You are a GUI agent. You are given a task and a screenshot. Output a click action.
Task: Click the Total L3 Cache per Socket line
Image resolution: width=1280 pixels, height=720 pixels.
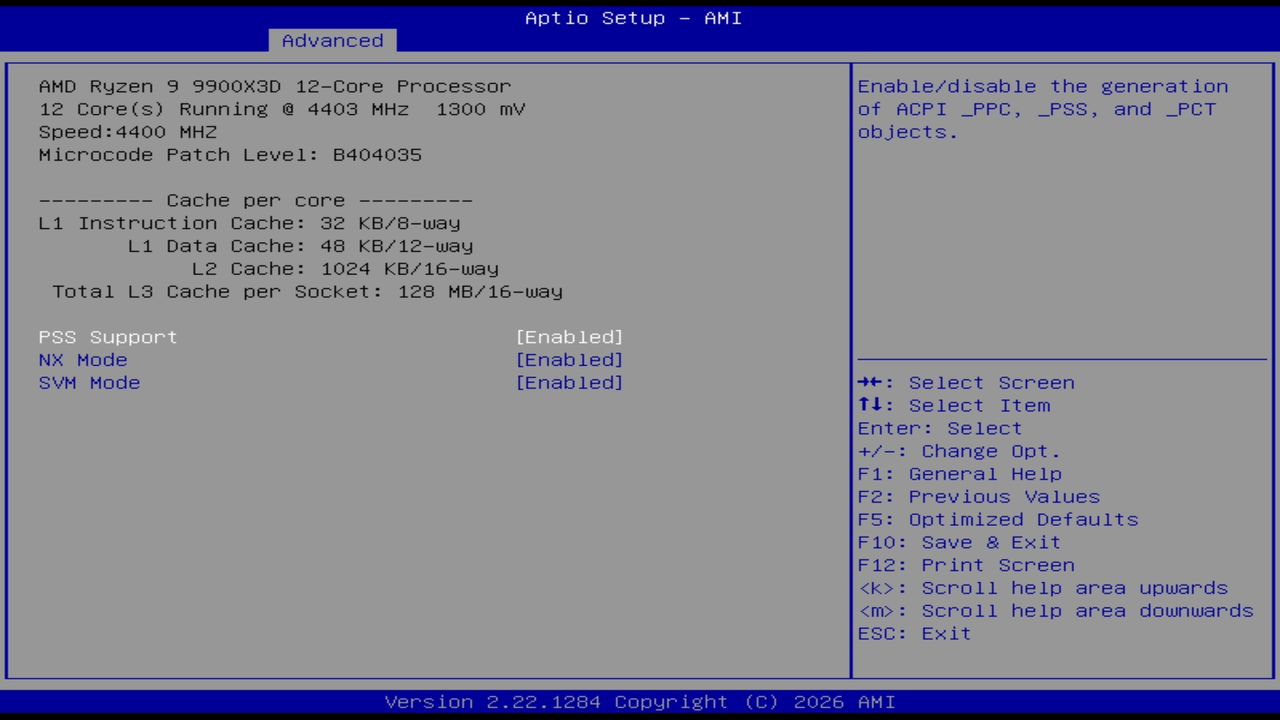click(x=307, y=292)
